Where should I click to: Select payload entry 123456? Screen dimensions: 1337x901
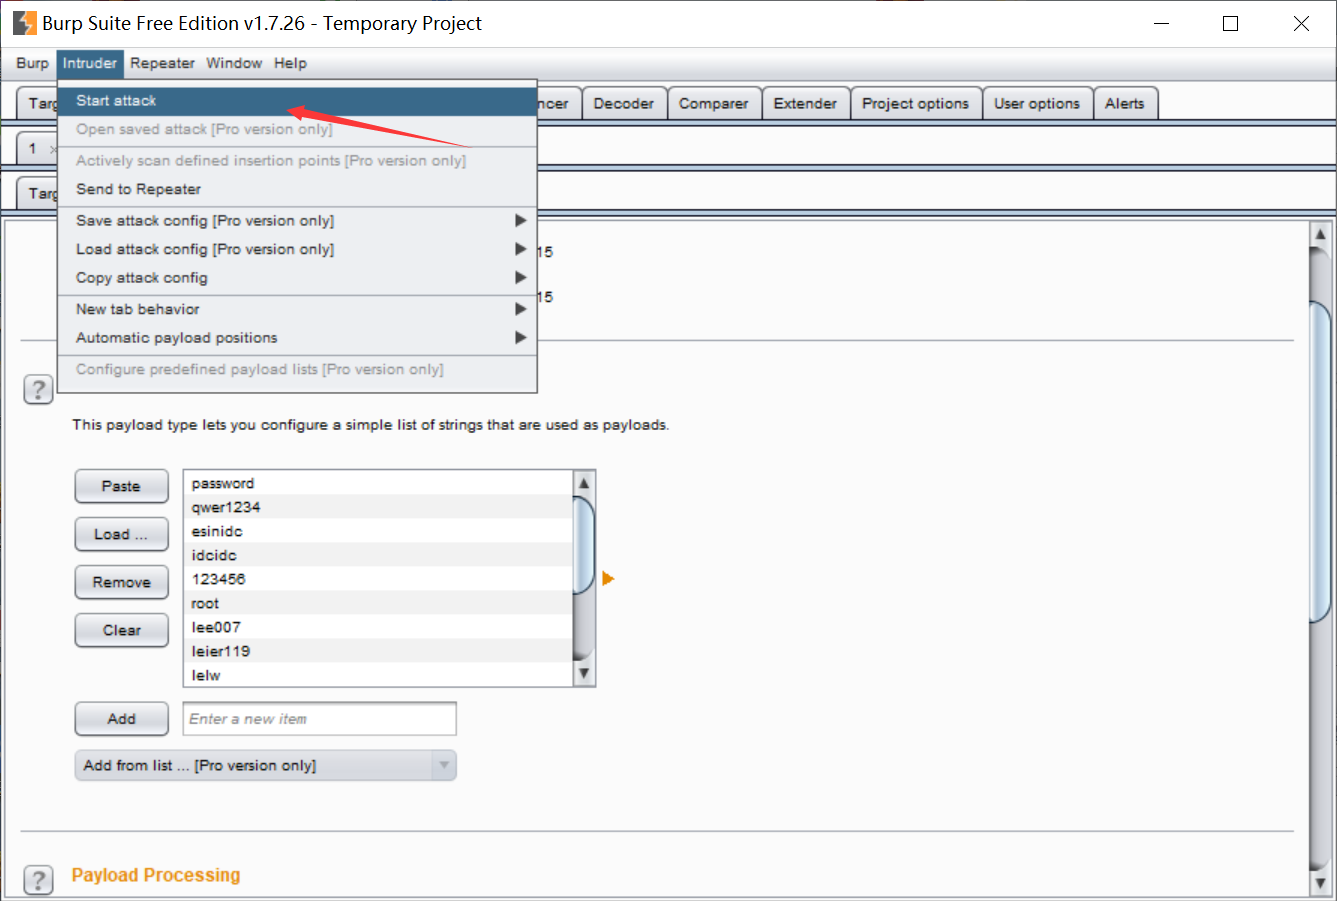pyautogui.click(x=378, y=579)
